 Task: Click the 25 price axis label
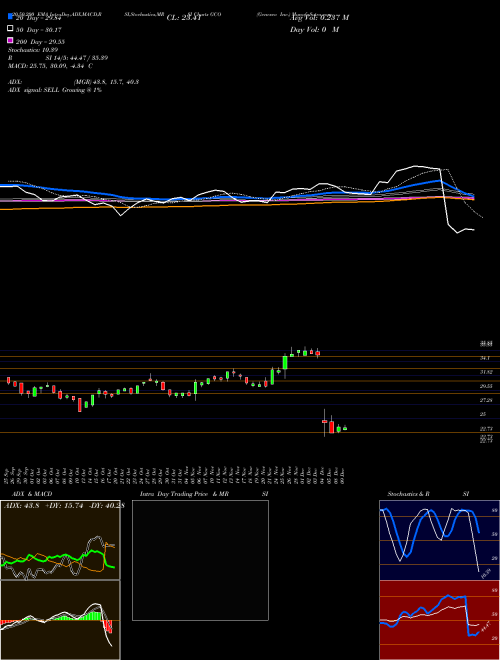coord(483,414)
